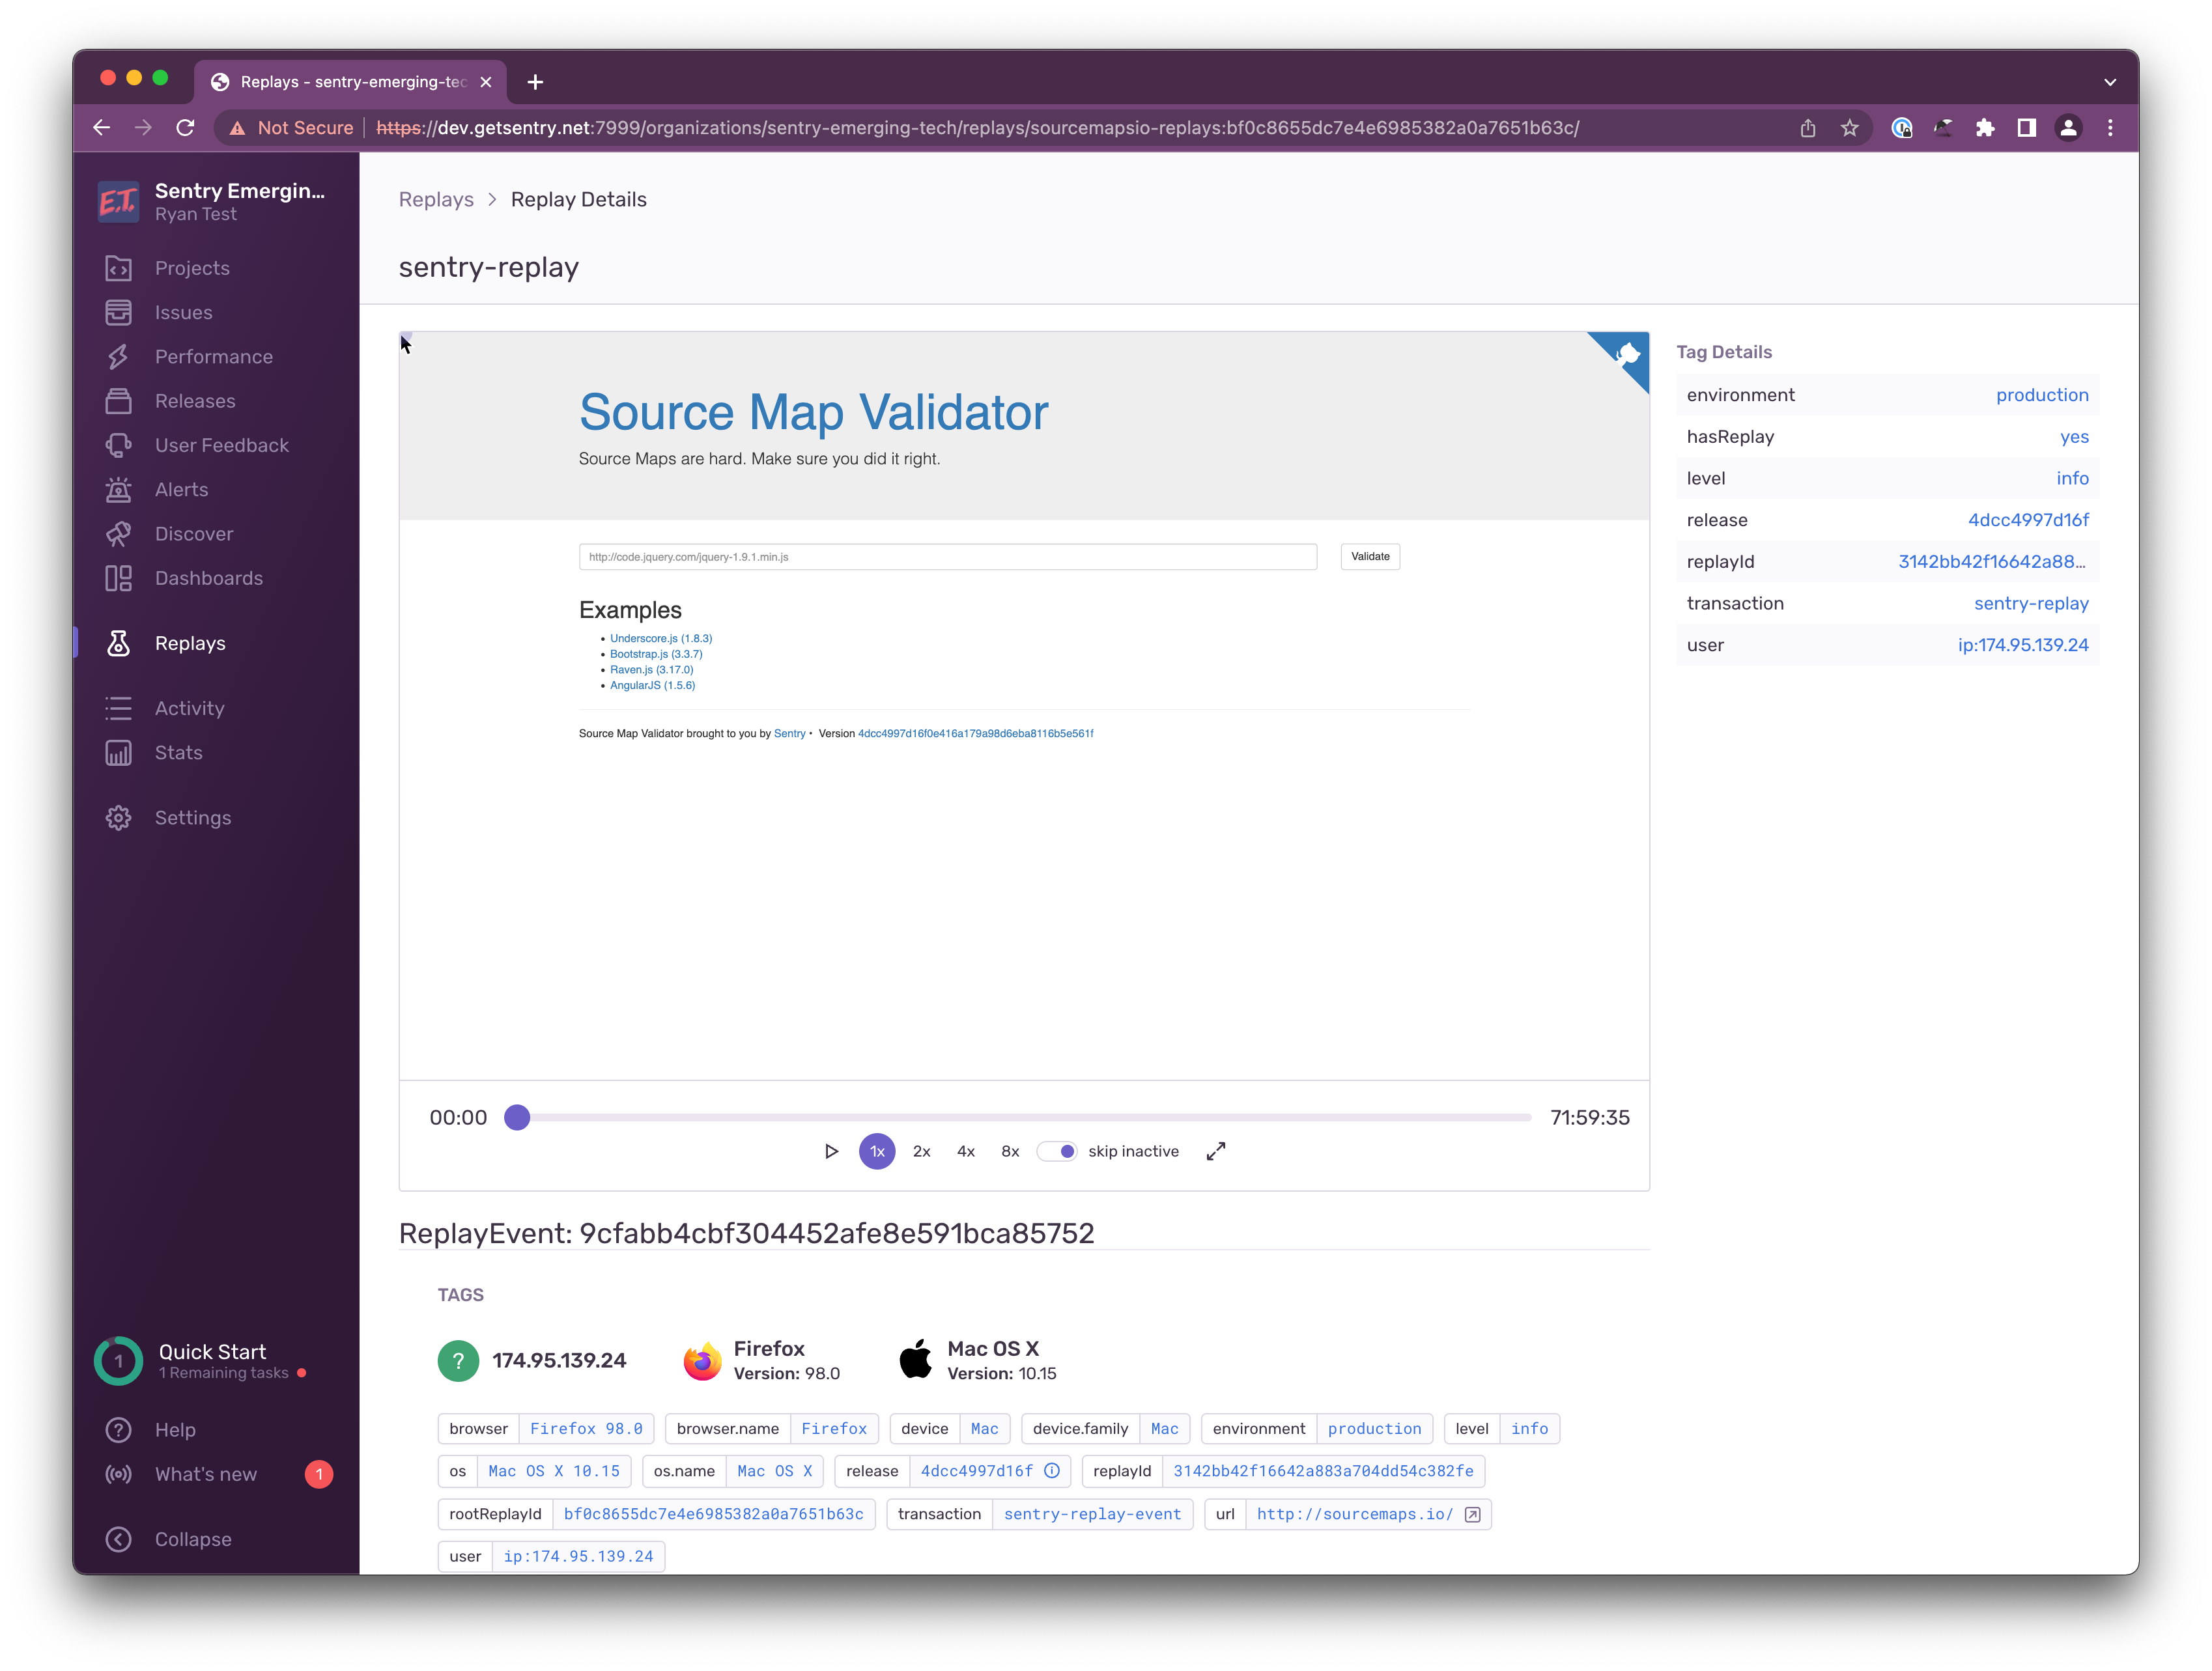Expand the browser tab search chevron
2212x1671 pixels.
point(2110,82)
